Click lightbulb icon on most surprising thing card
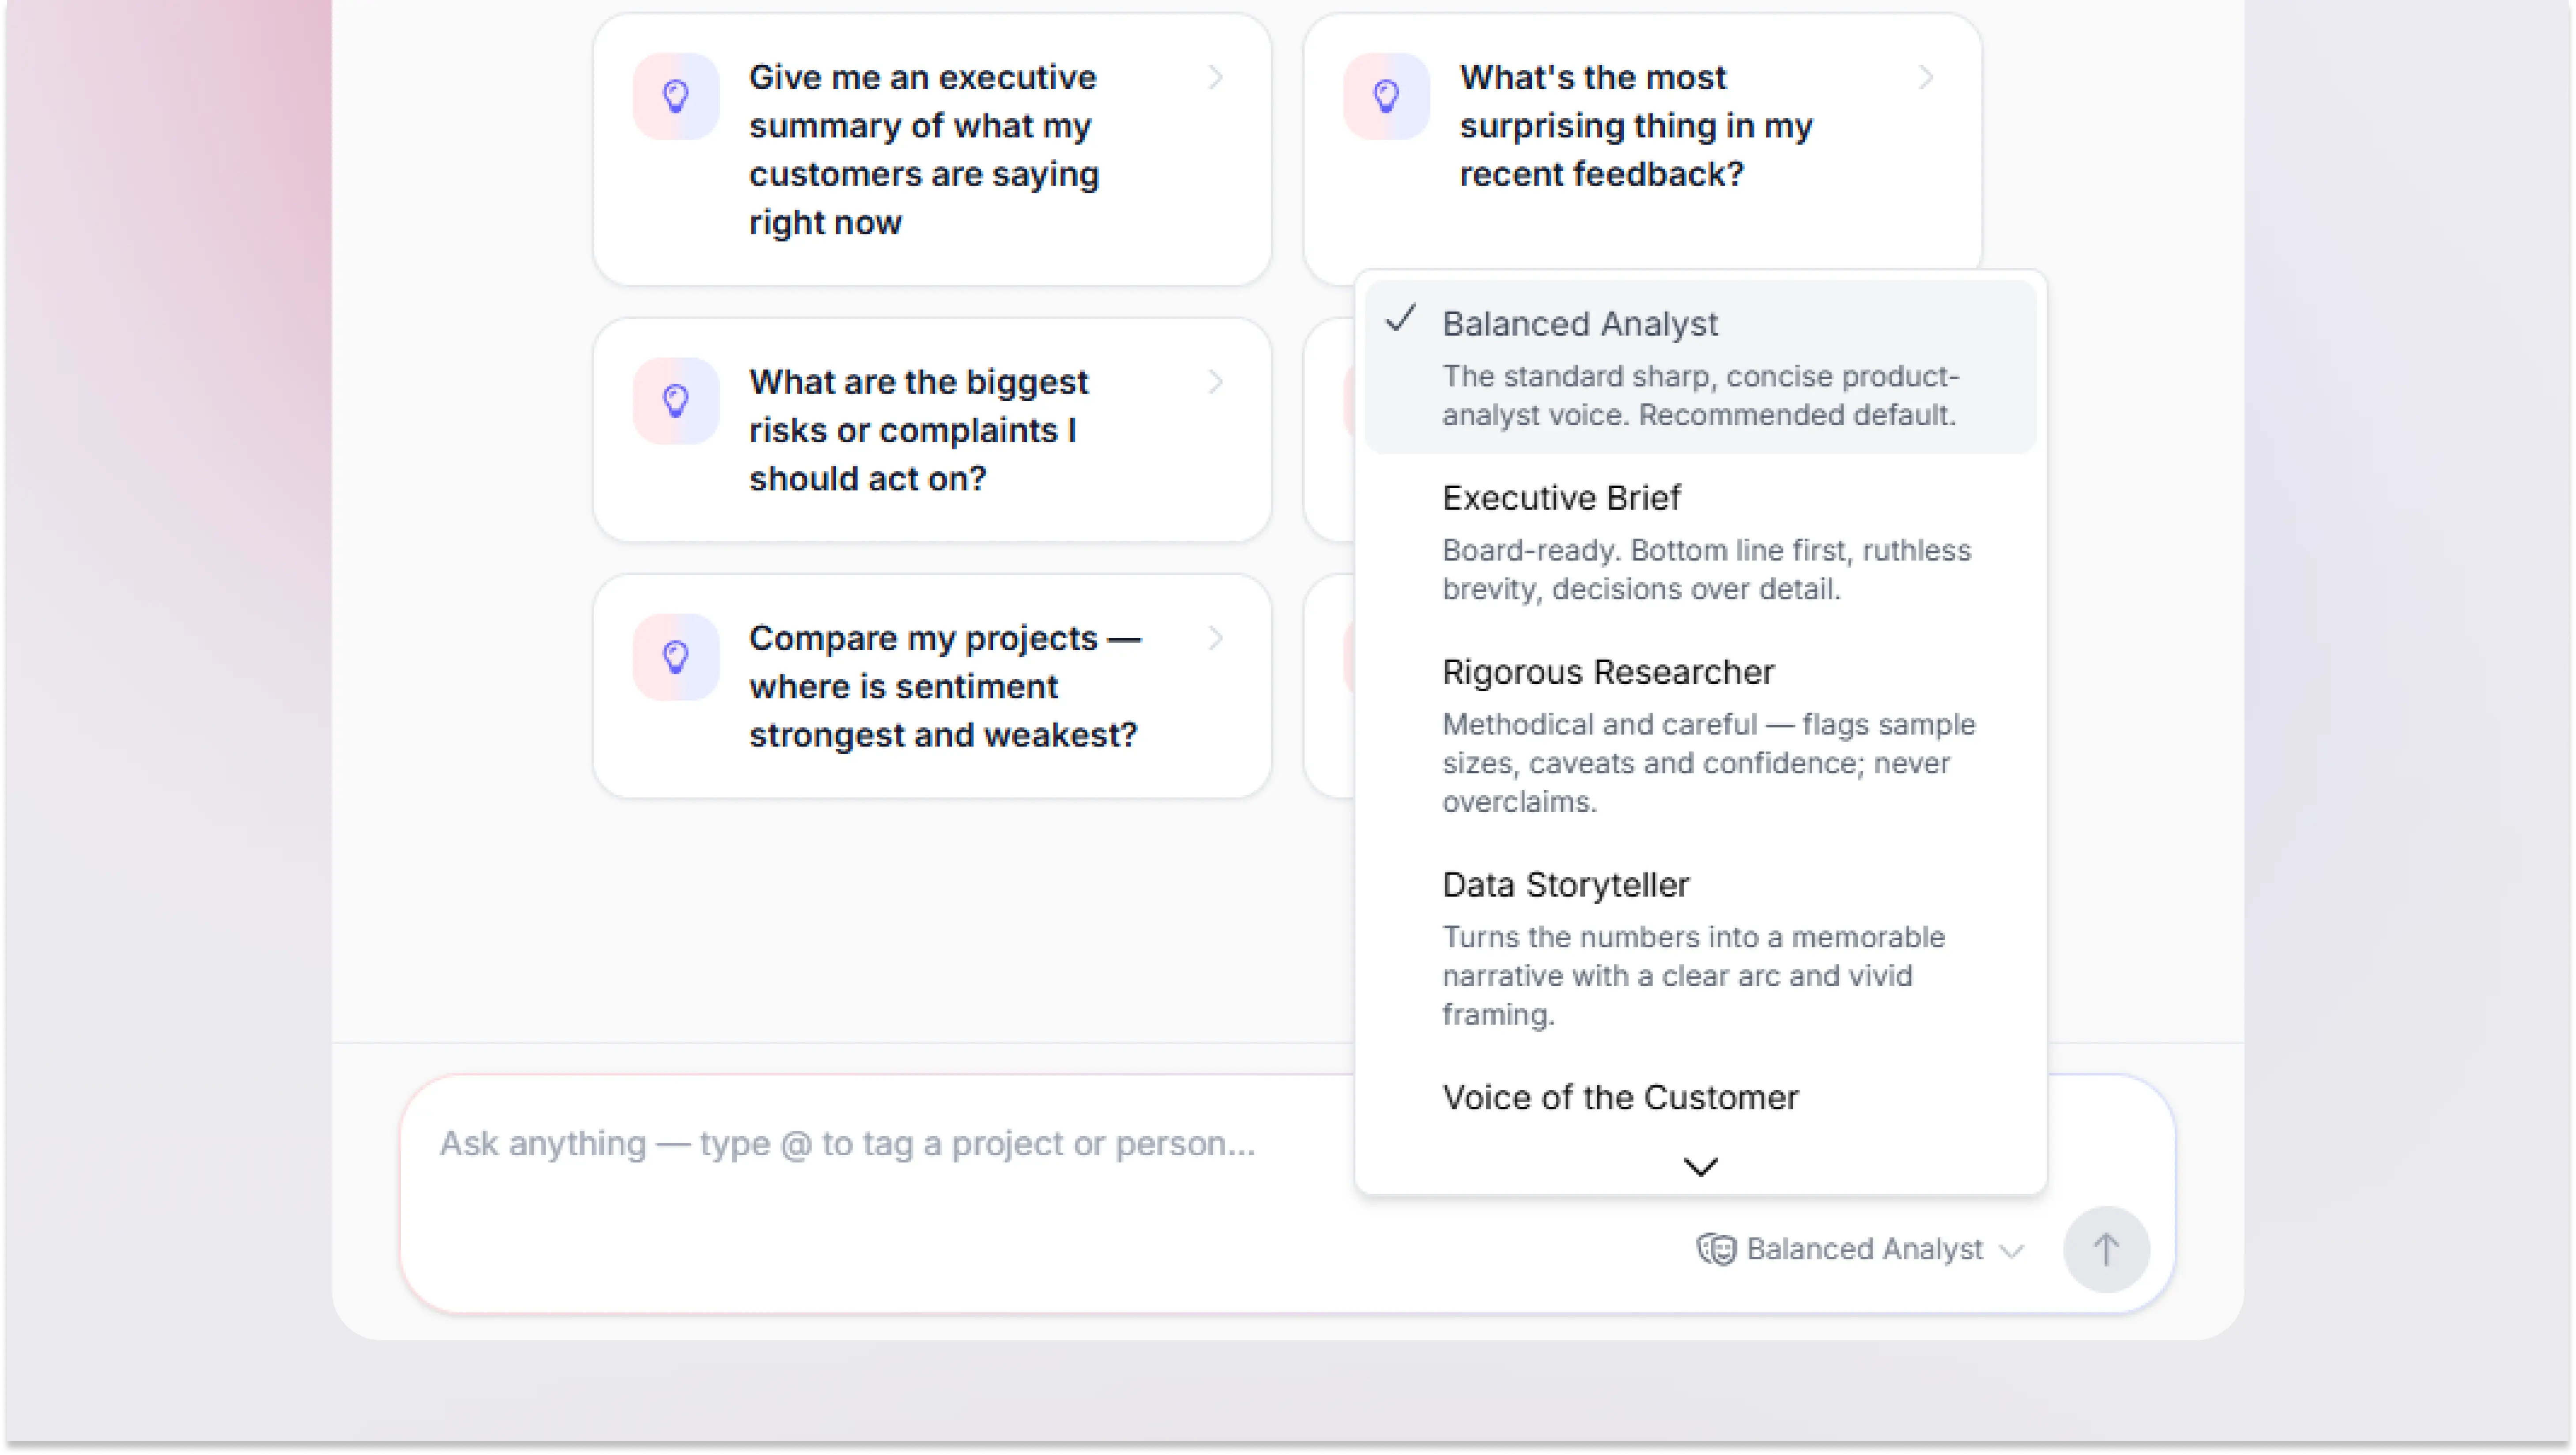This screenshot has width=2576, height=1455. pos(1386,96)
